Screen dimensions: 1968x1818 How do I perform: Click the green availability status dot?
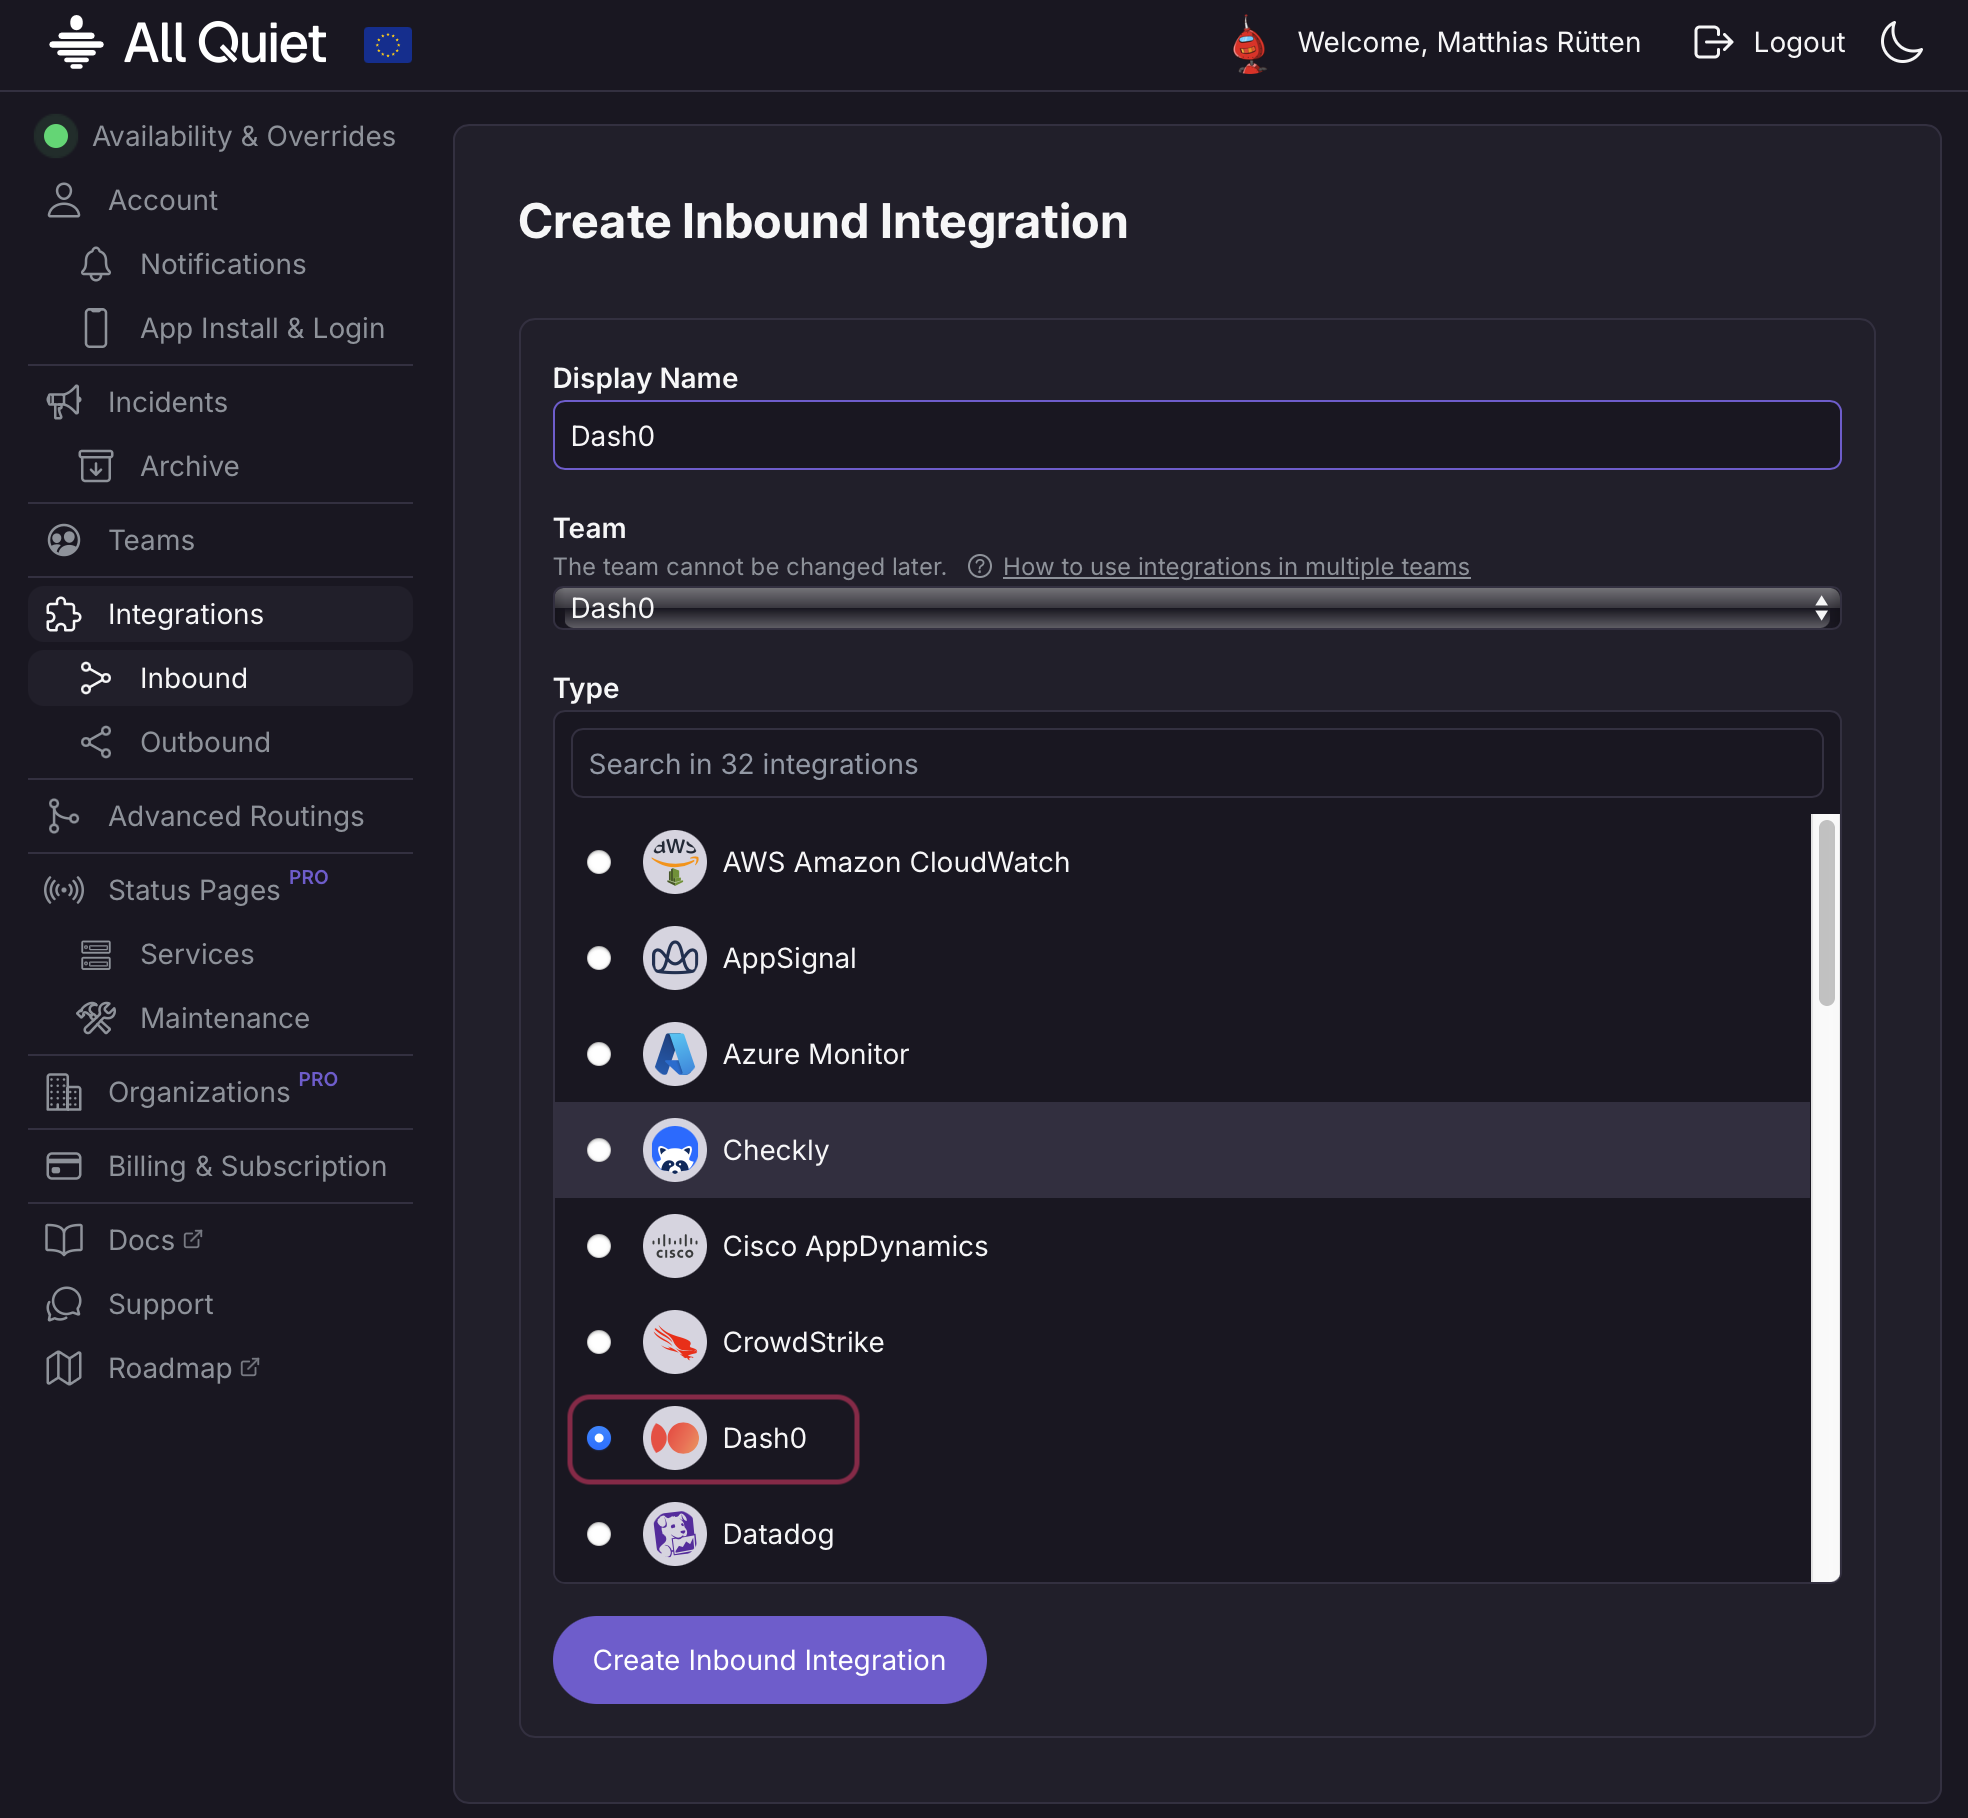[x=56, y=136]
